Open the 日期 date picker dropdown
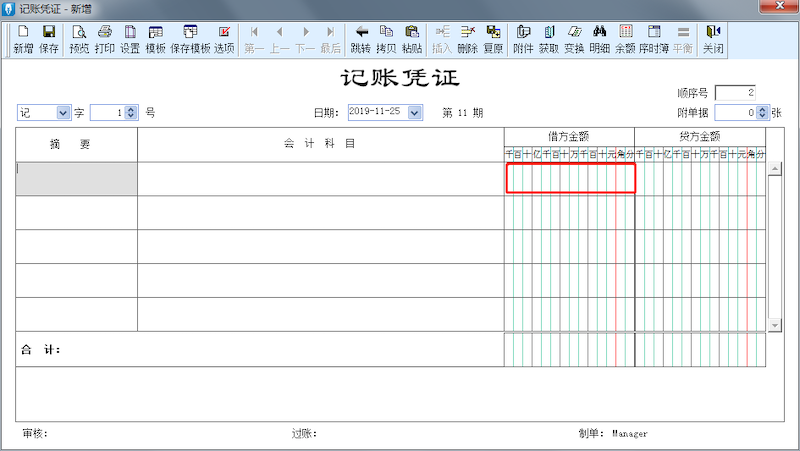800x451 pixels. click(415, 113)
